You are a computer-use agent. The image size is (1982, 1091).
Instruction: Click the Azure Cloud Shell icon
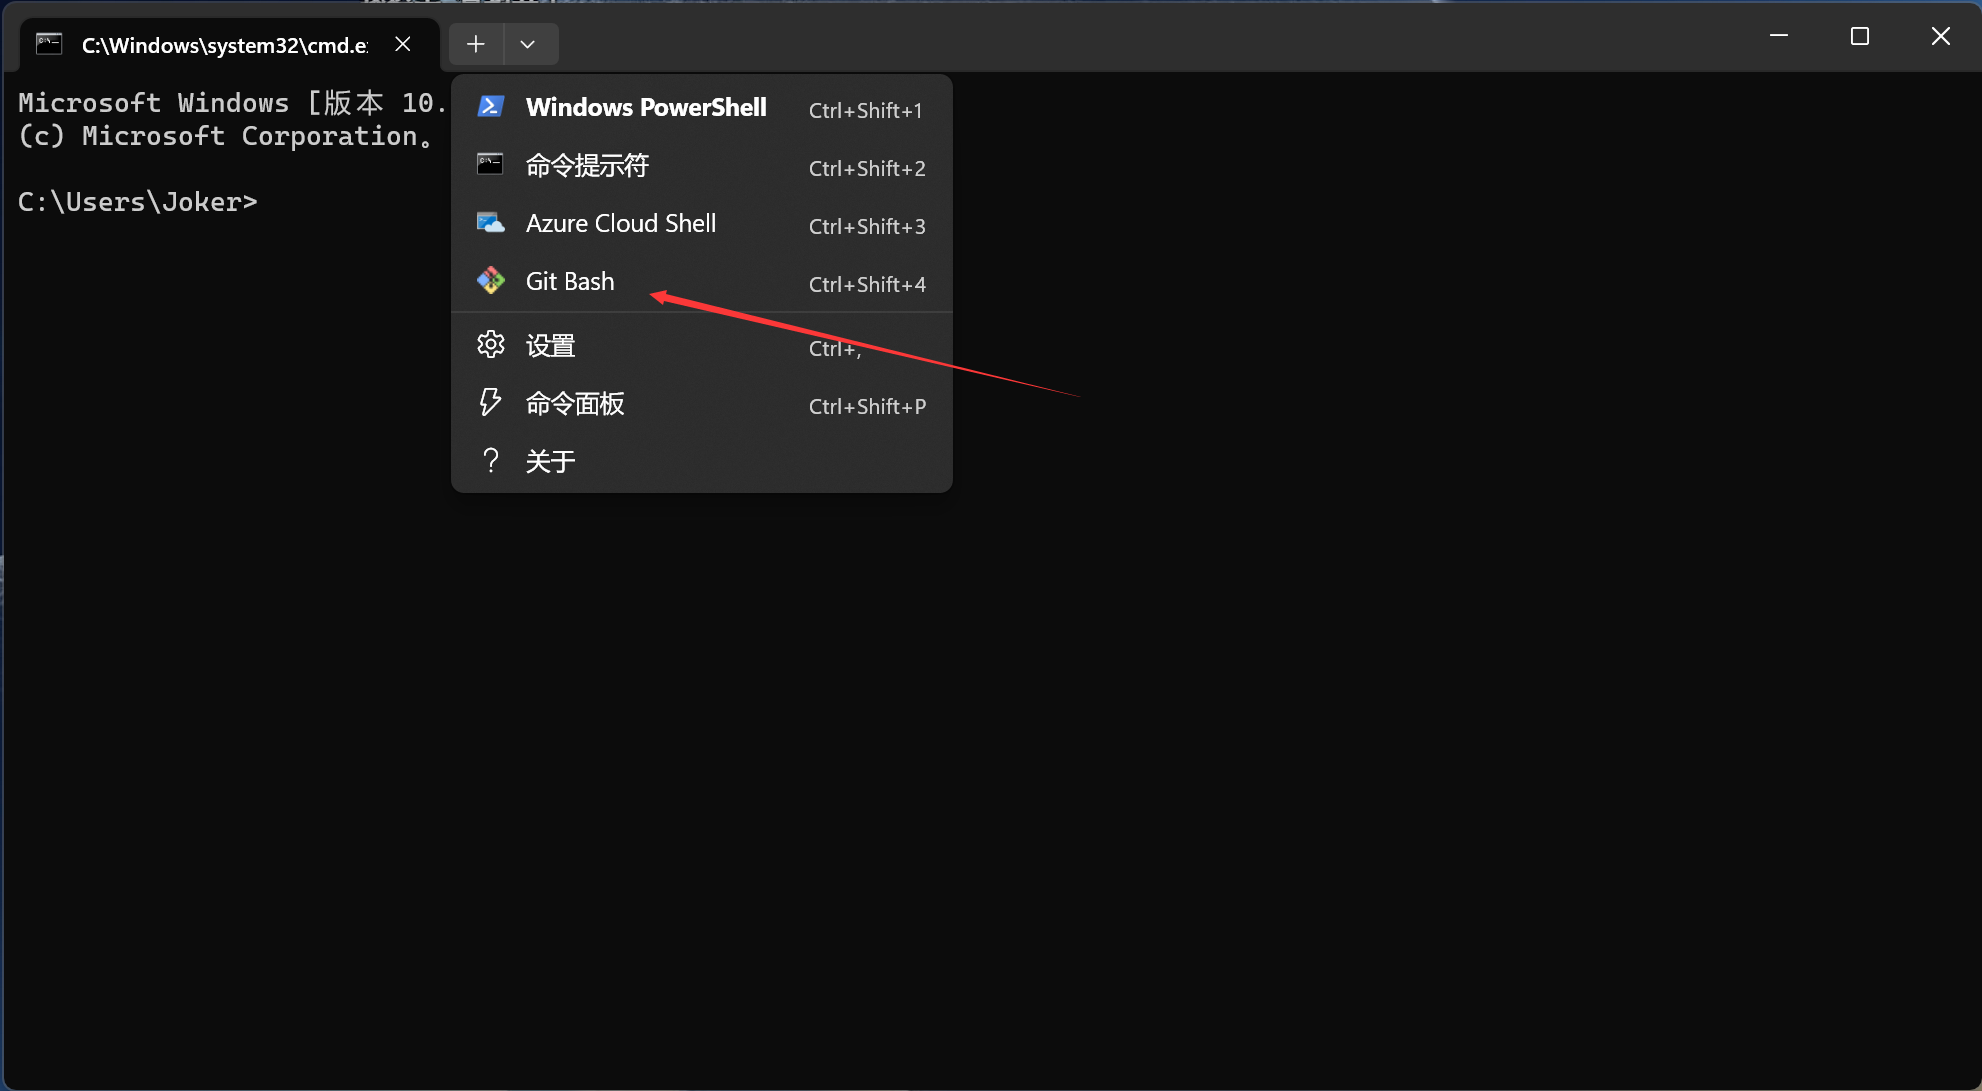[490, 223]
